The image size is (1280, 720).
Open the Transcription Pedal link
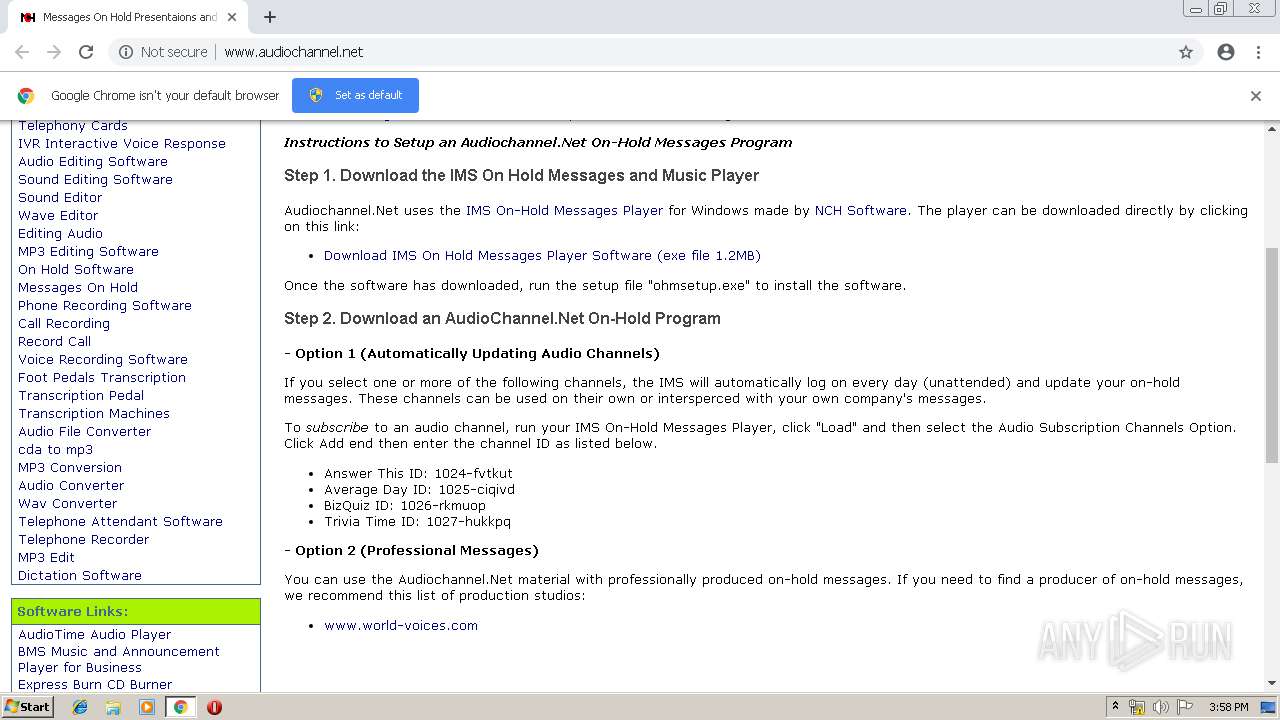tap(81, 395)
